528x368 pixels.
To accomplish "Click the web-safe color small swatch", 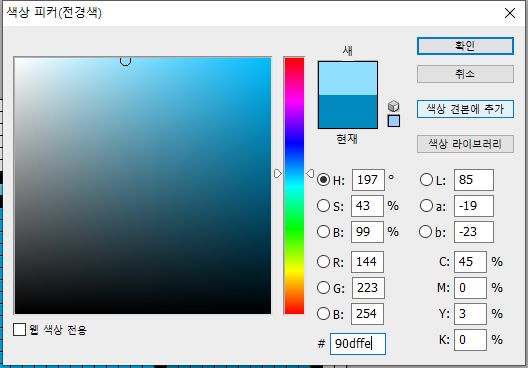I will 394,121.
